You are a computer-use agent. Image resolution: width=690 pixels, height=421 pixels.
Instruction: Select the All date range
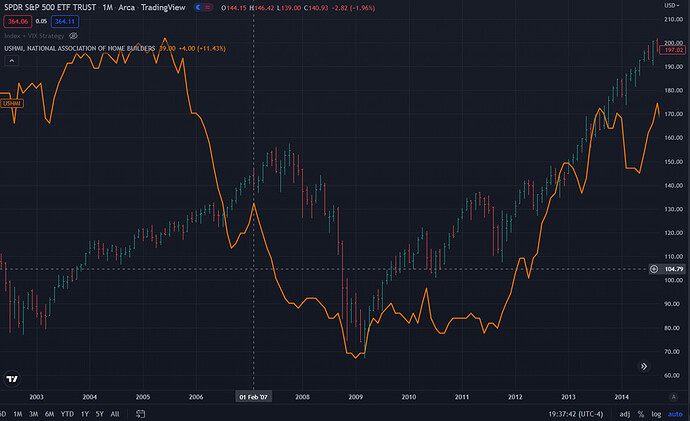115,414
